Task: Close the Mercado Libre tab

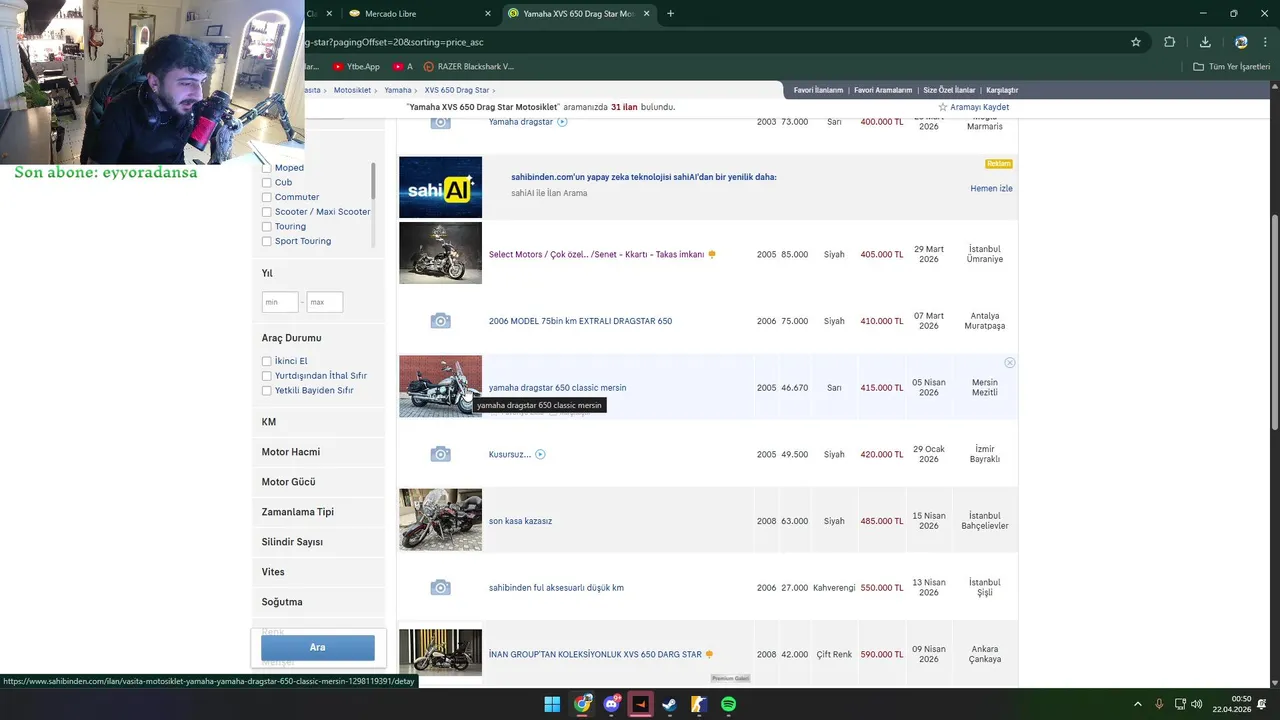Action: (x=488, y=14)
